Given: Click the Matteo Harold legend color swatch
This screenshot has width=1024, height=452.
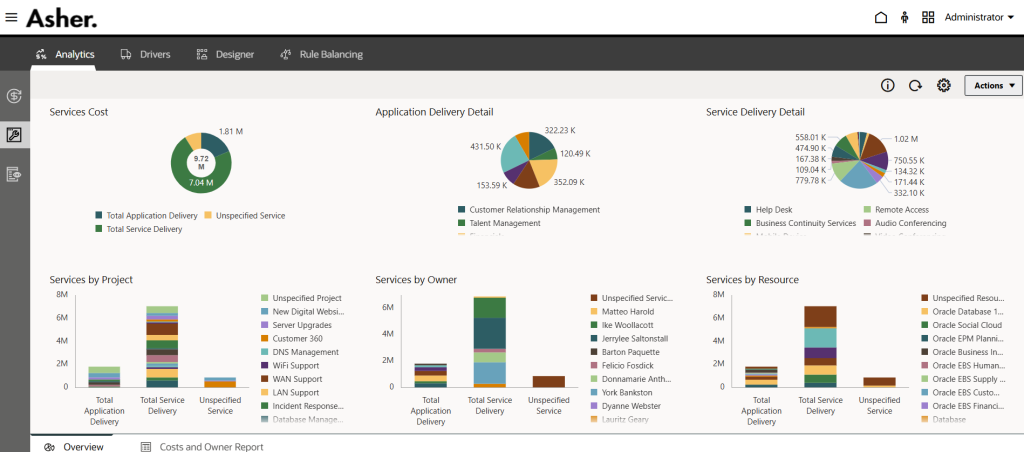Looking at the screenshot, I should (x=594, y=311).
